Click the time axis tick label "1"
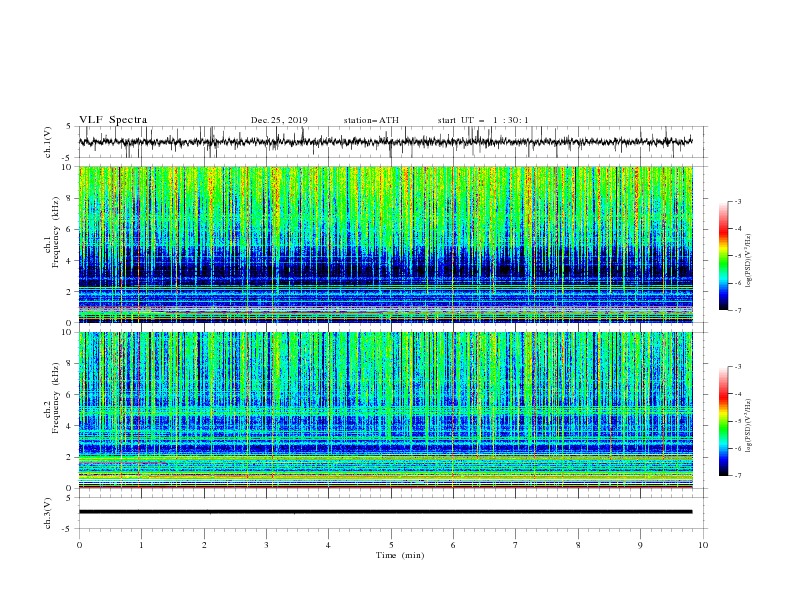Viewport: 792px width, 612px height. coord(141,545)
